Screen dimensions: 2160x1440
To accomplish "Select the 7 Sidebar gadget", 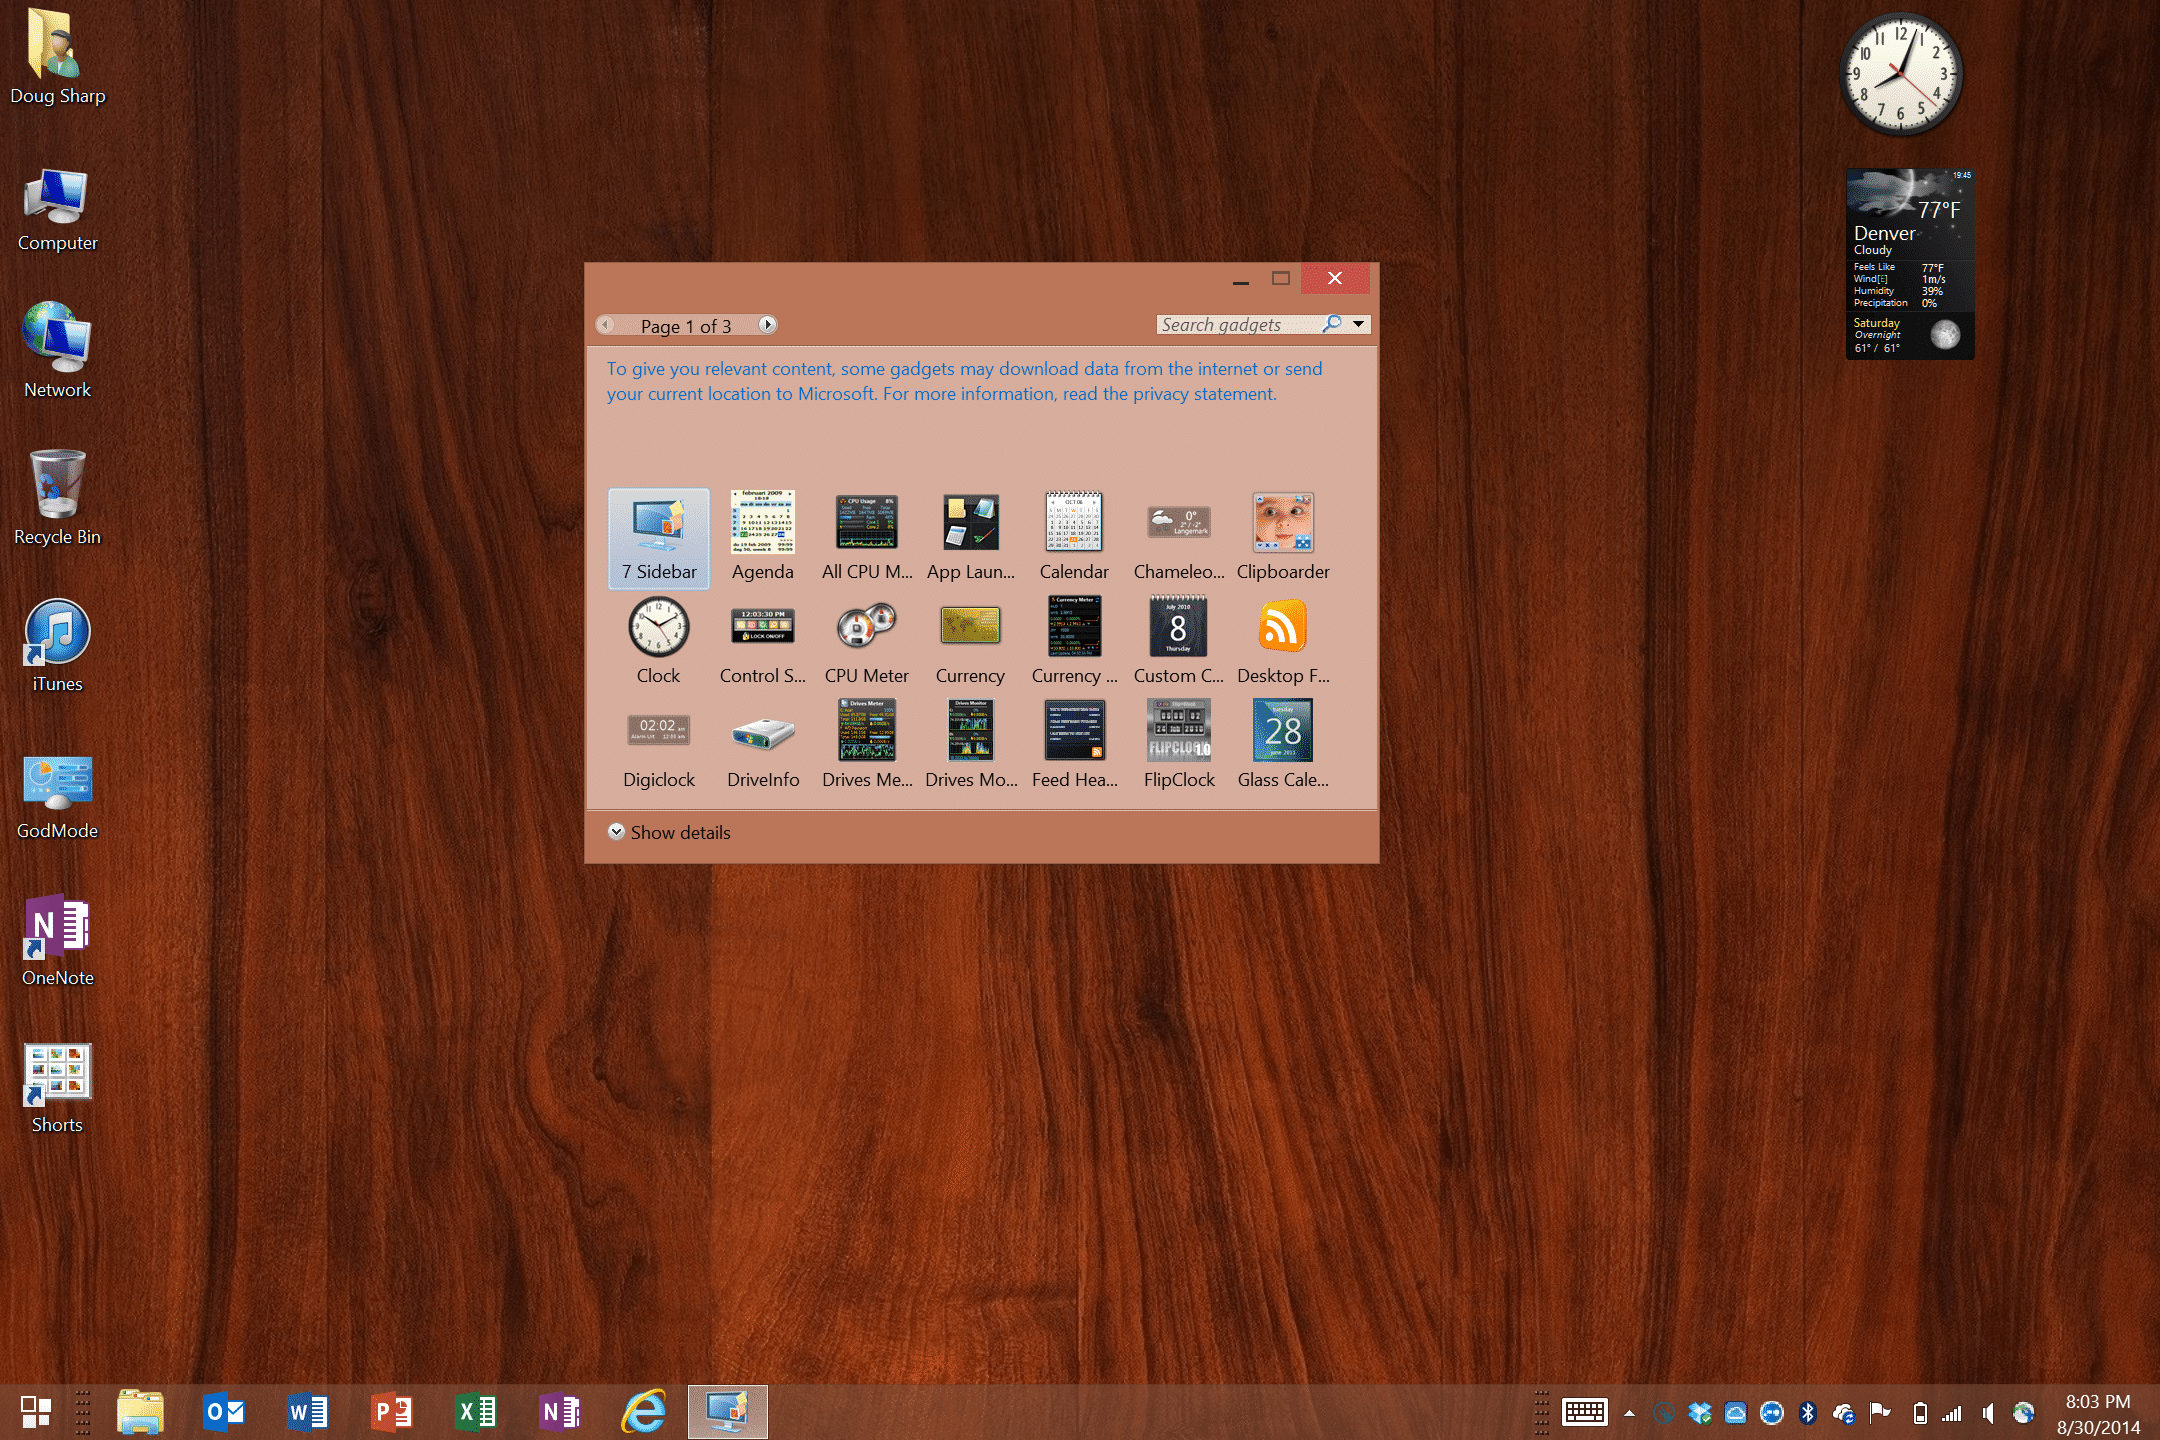I will click(x=659, y=538).
